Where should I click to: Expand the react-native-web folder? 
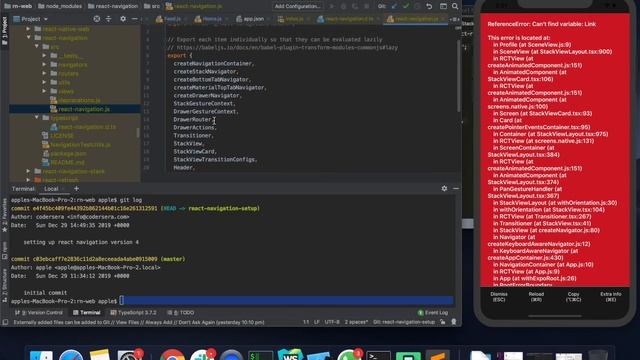(x=28, y=29)
